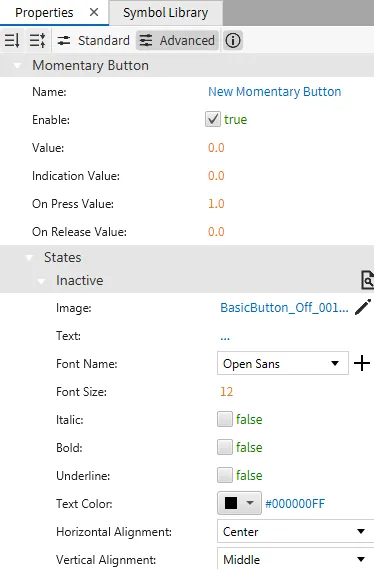Click the collapse all categories icon

point(12,40)
